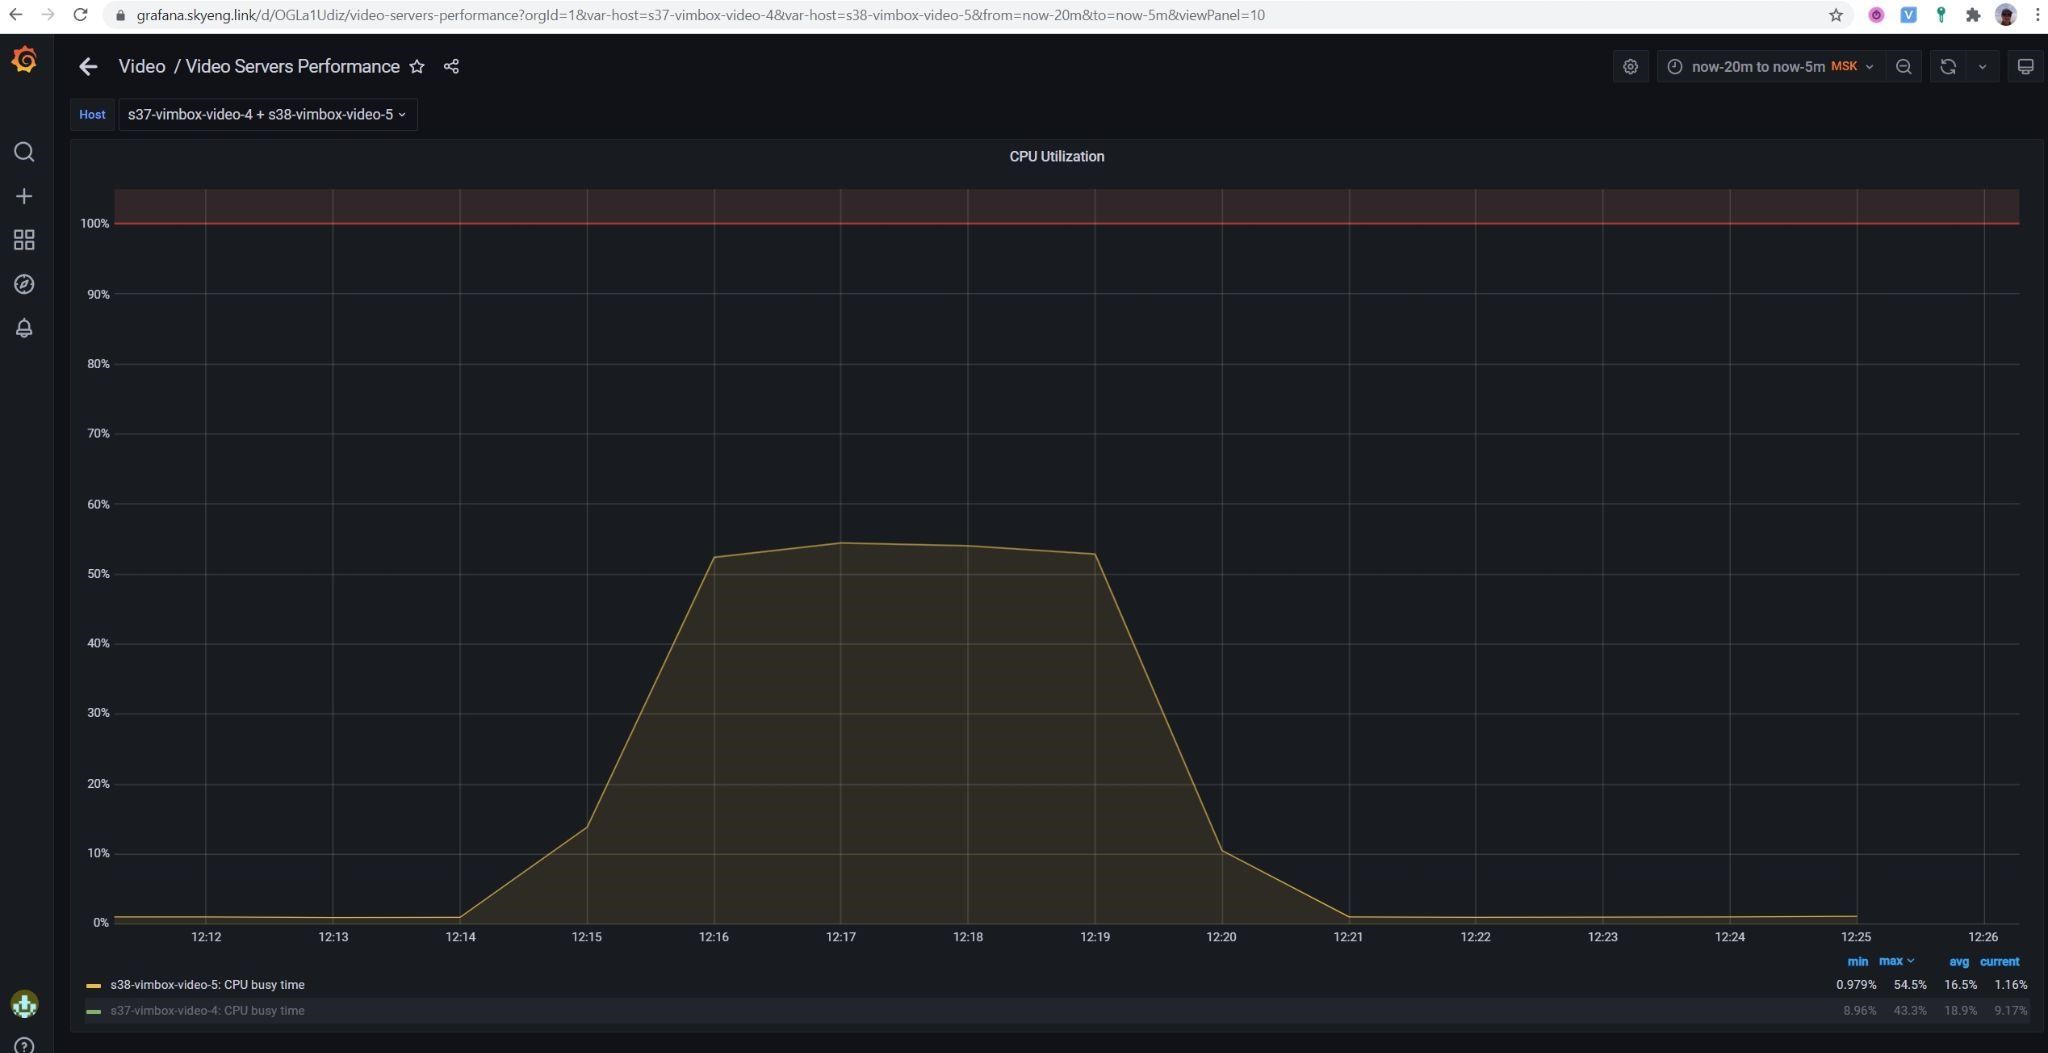Image resolution: width=2048 pixels, height=1053 pixels.
Task: Click green color swatch of s37-vimbox-video-4
Action: pyautogui.click(x=94, y=1012)
